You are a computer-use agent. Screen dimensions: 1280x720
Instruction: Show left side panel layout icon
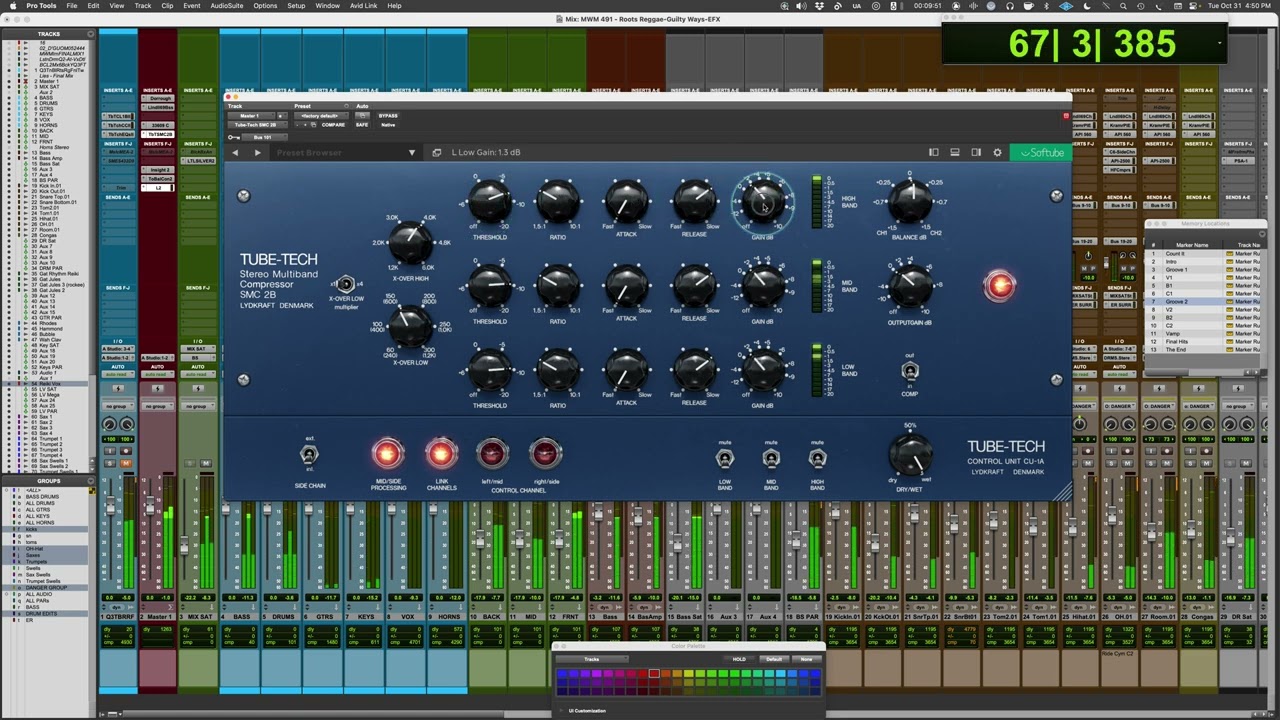[x=934, y=152]
